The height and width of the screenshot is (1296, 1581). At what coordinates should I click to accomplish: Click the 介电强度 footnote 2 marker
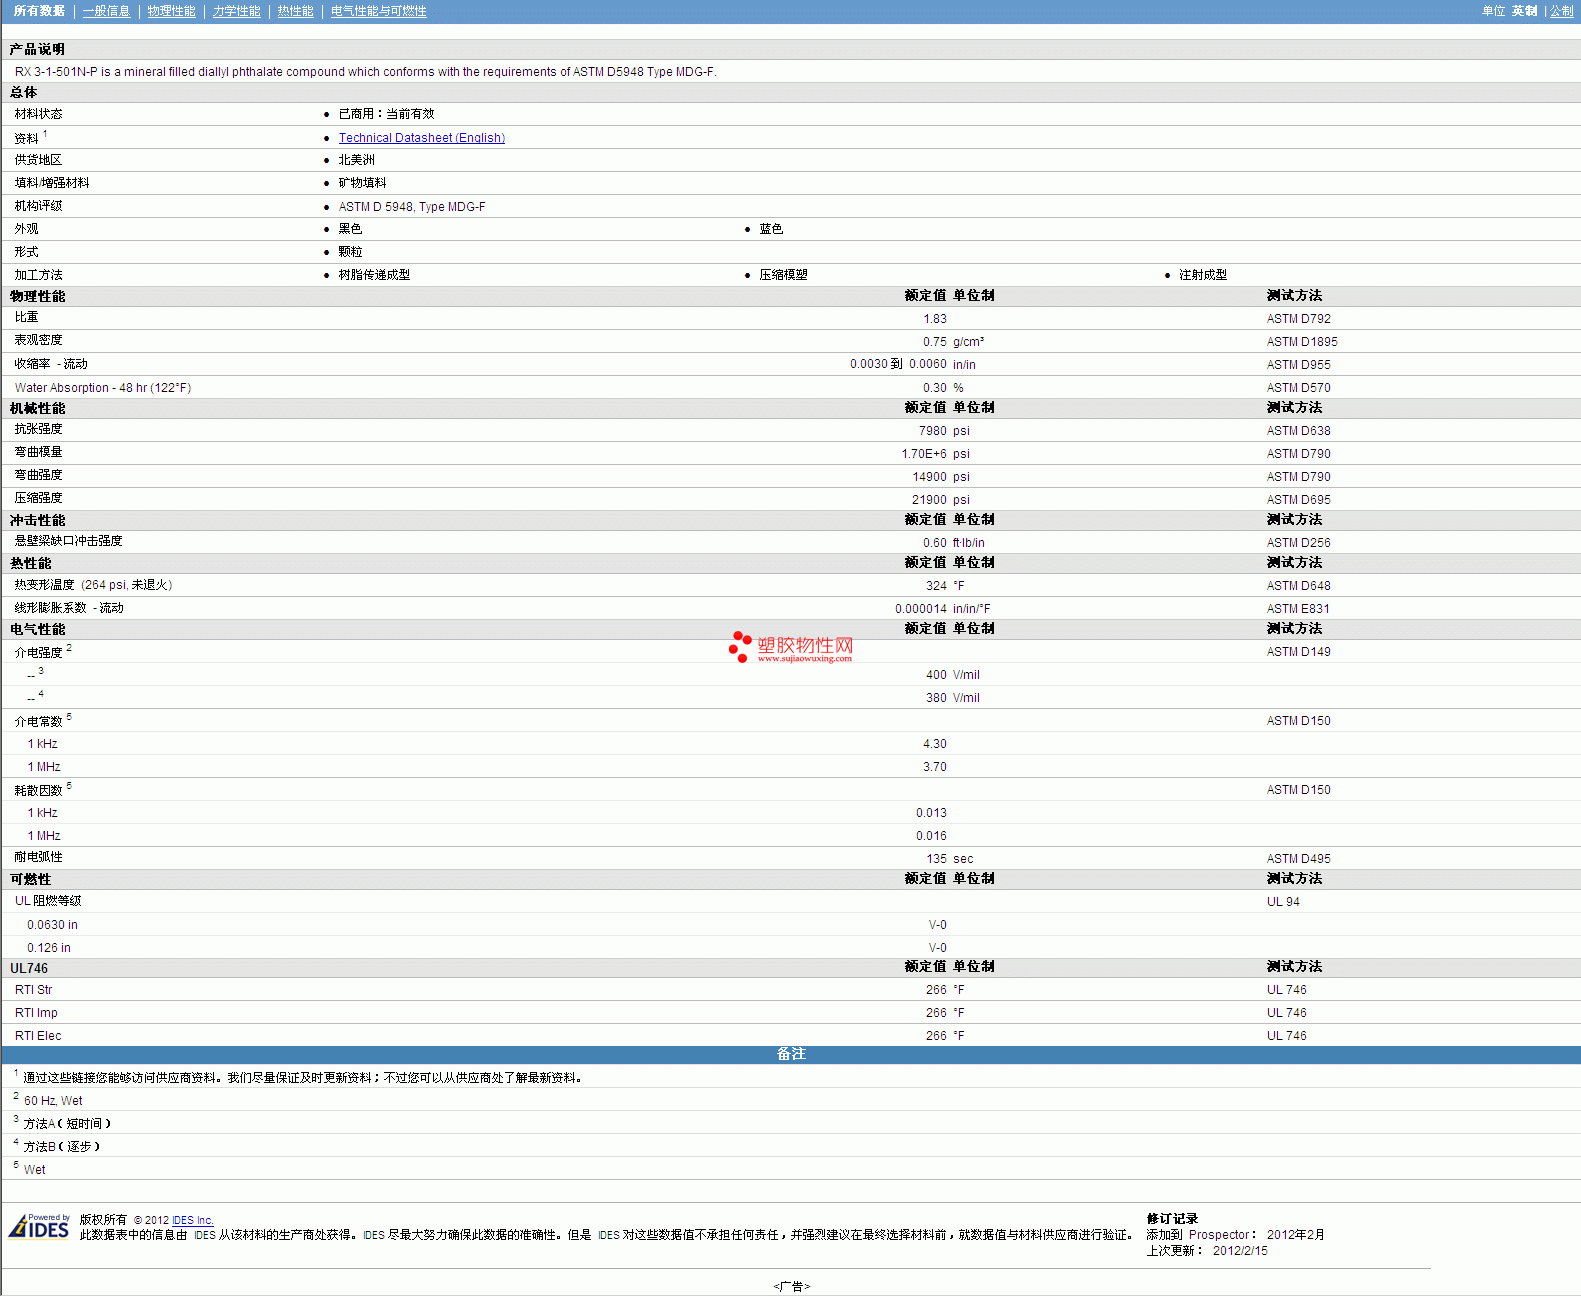[x=69, y=648]
